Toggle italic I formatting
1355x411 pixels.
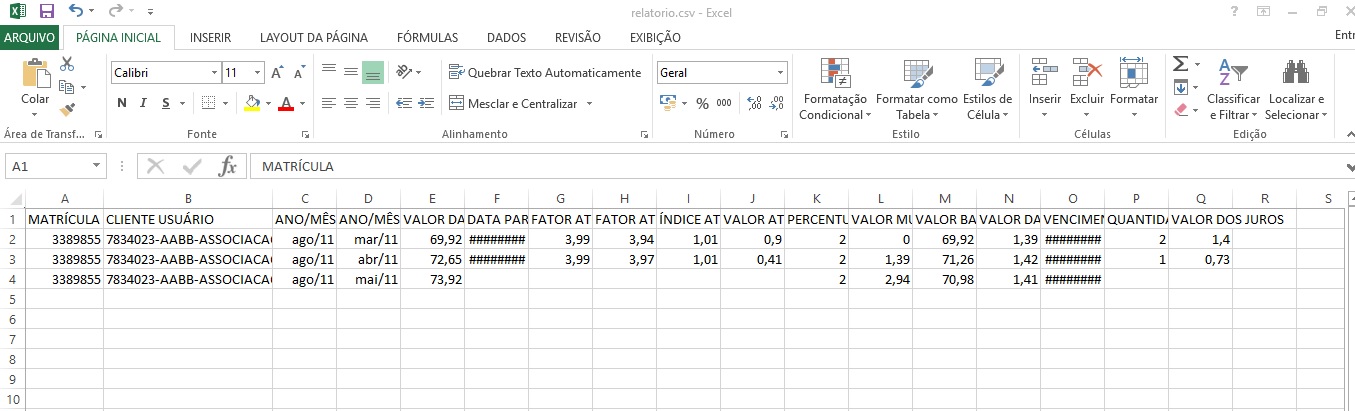(x=144, y=103)
